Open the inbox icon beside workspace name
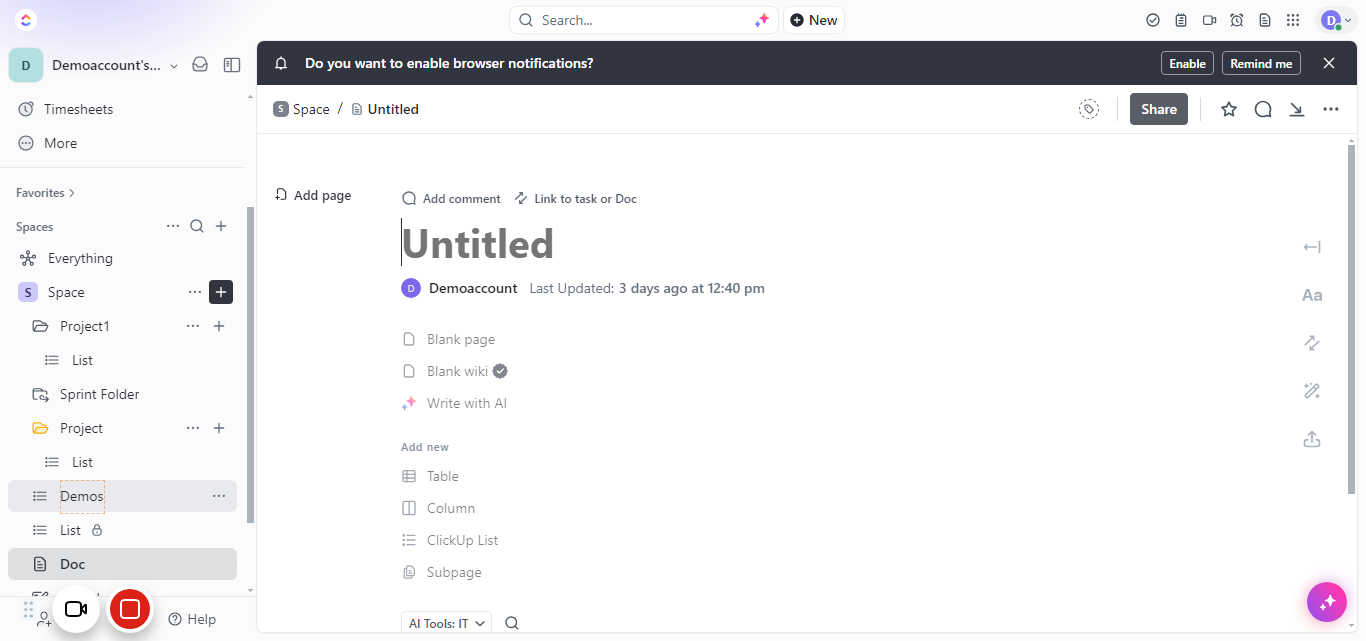 point(200,65)
